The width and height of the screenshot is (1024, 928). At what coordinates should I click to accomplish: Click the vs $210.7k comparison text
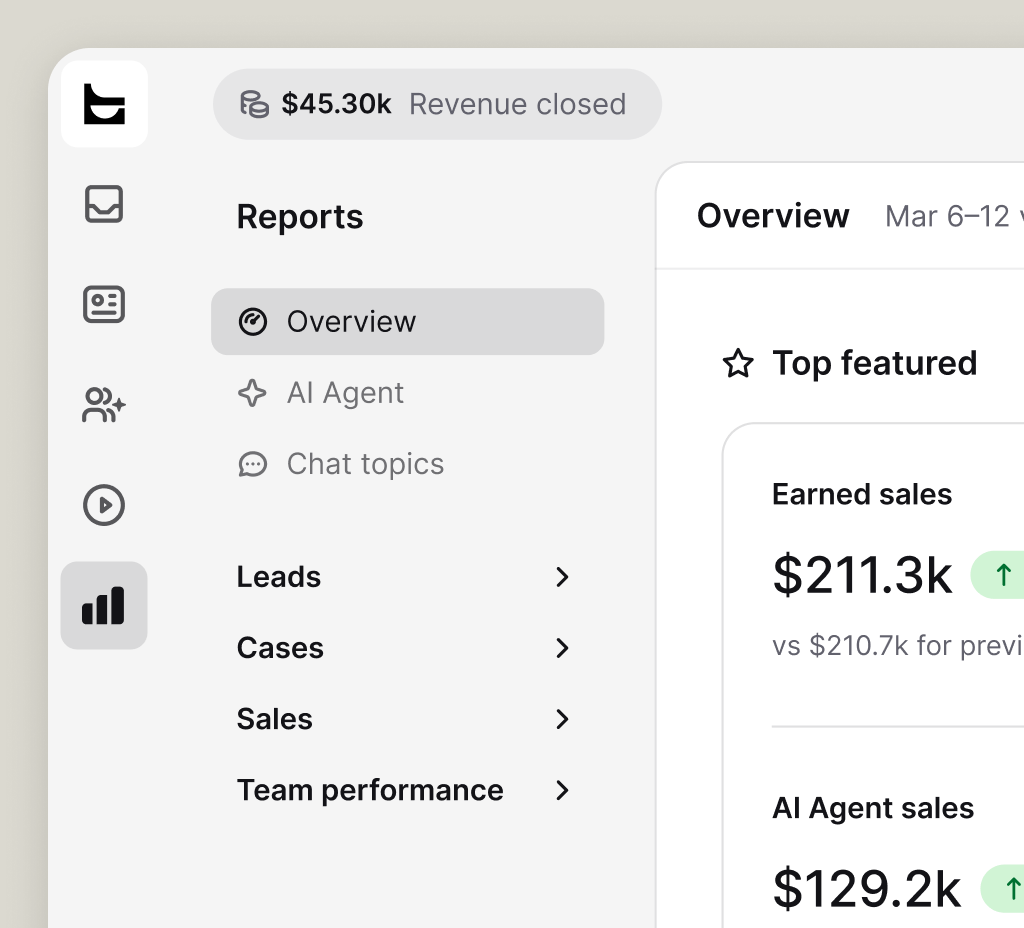pyautogui.click(x=898, y=646)
